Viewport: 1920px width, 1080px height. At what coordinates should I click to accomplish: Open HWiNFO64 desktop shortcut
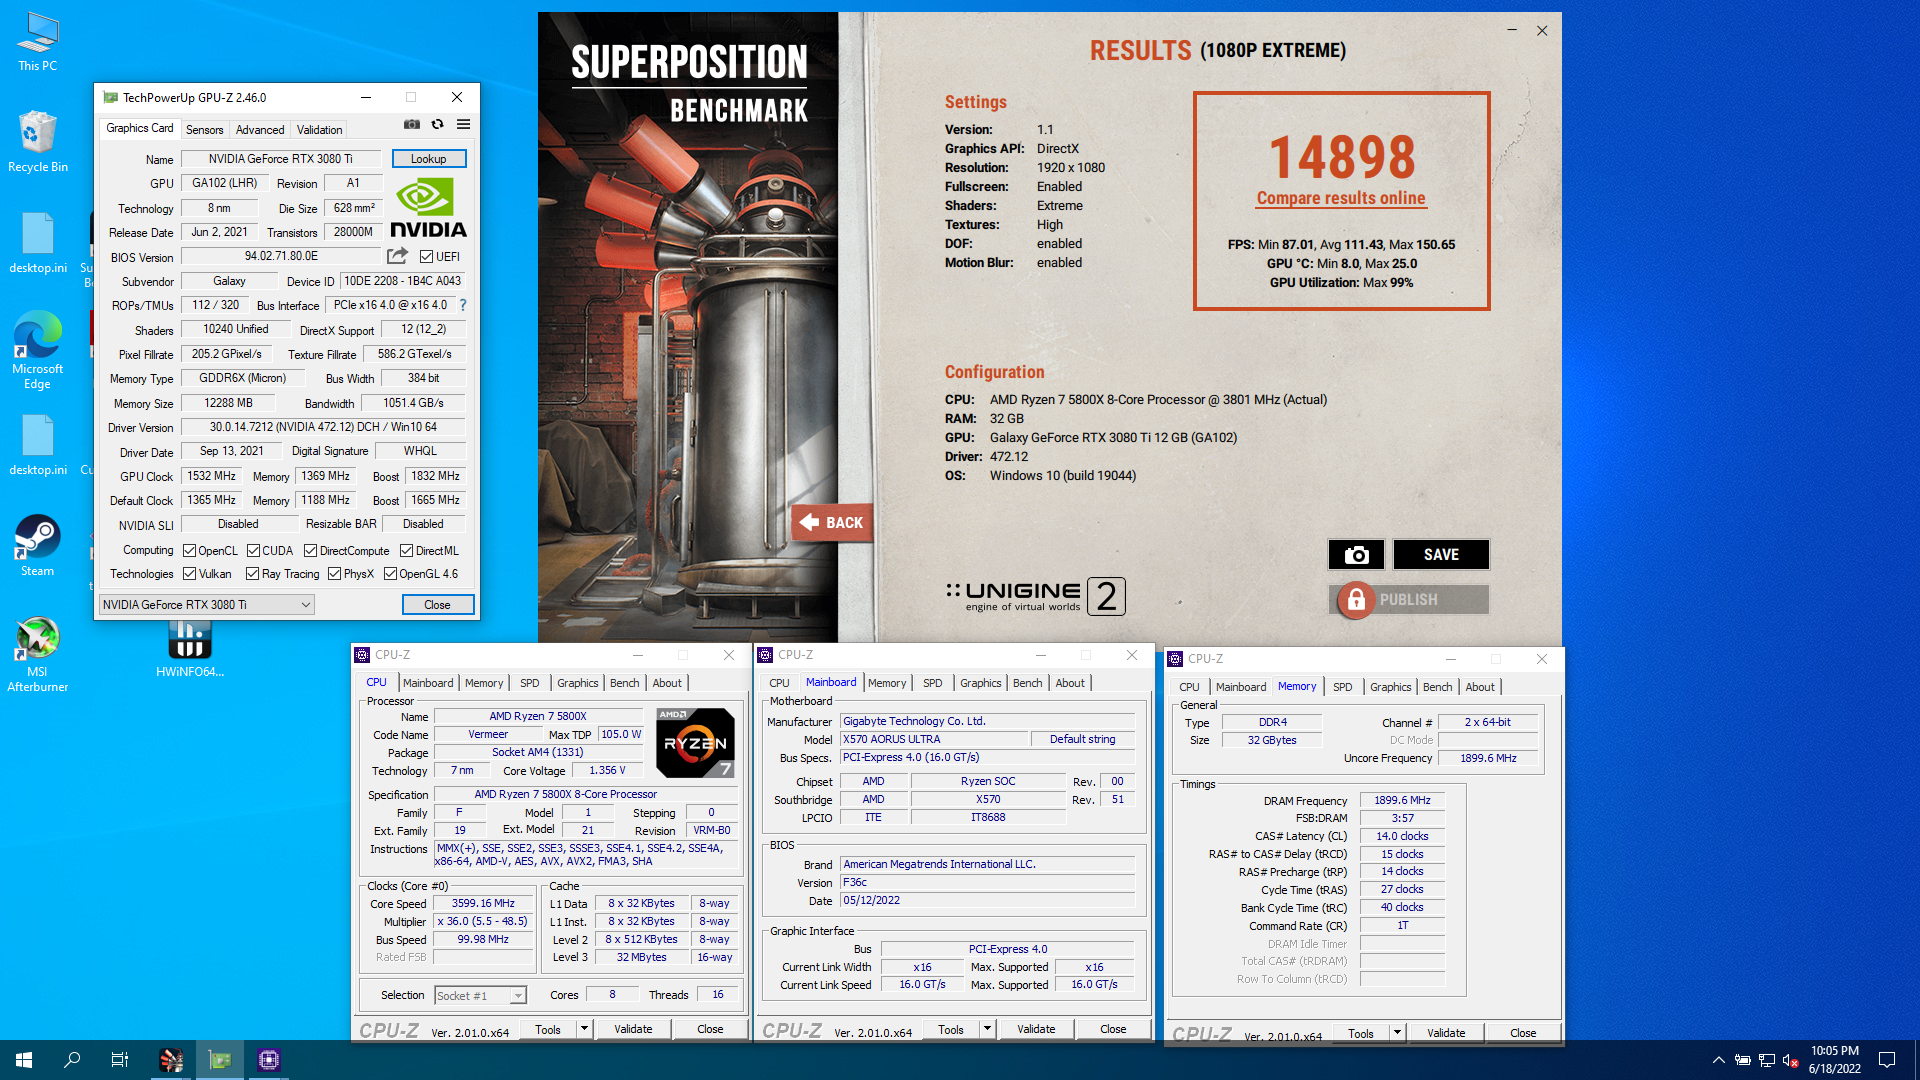pos(190,650)
